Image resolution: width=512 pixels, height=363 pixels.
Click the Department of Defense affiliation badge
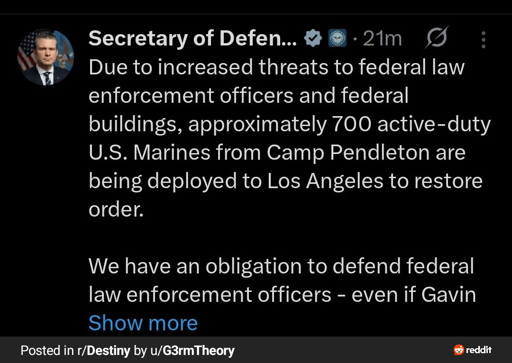point(337,38)
